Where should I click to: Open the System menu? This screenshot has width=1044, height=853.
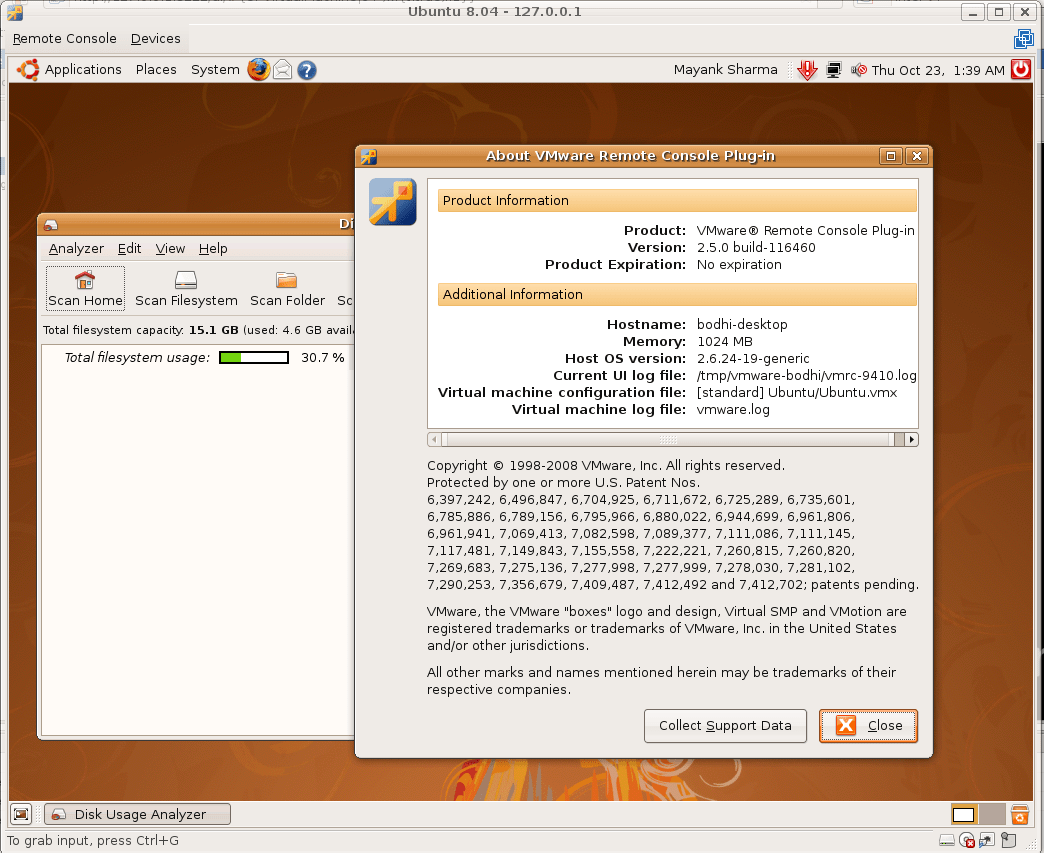pyautogui.click(x=215, y=69)
